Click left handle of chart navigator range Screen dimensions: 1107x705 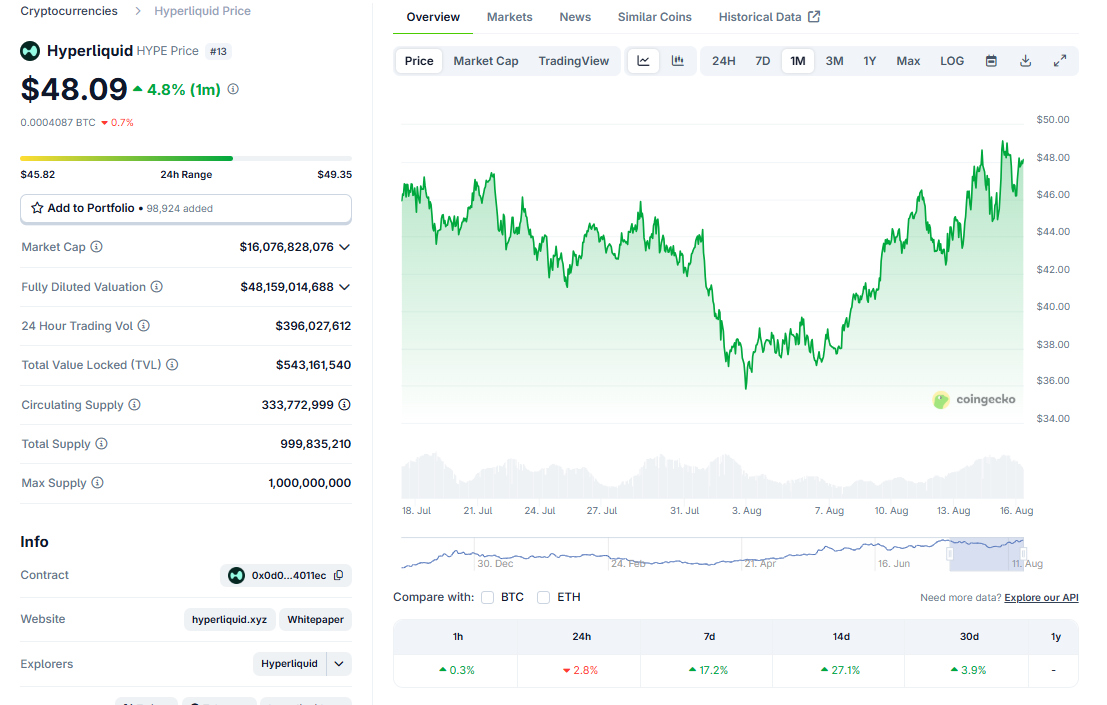(x=950, y=553)
